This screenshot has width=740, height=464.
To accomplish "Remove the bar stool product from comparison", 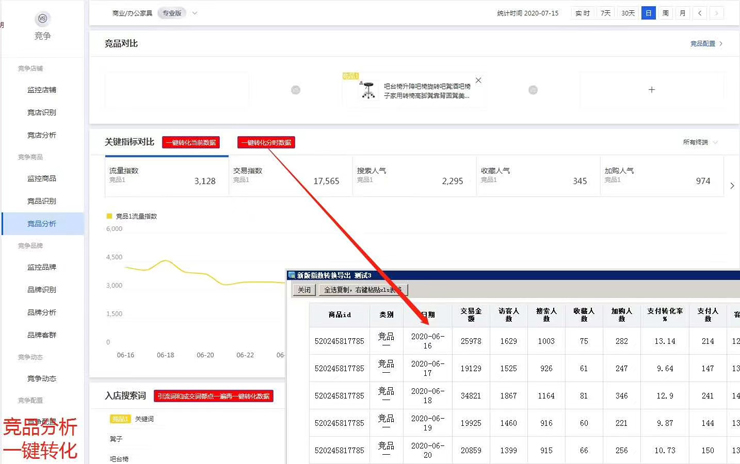I will pos(478,81).
